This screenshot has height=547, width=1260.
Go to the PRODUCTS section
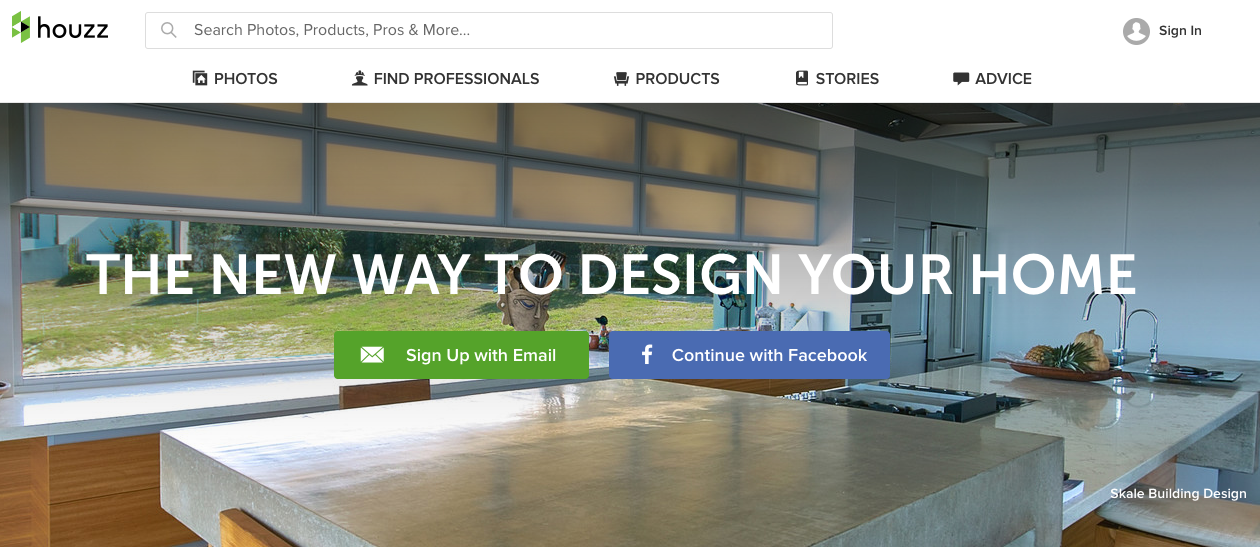[x=667, y=78]
